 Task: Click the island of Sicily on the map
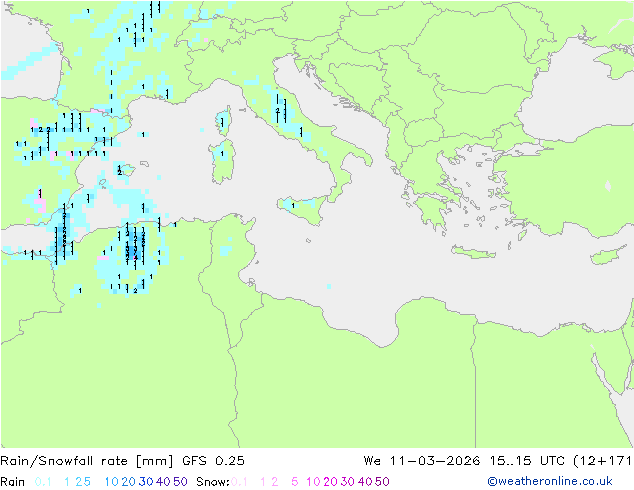(304, 208)
